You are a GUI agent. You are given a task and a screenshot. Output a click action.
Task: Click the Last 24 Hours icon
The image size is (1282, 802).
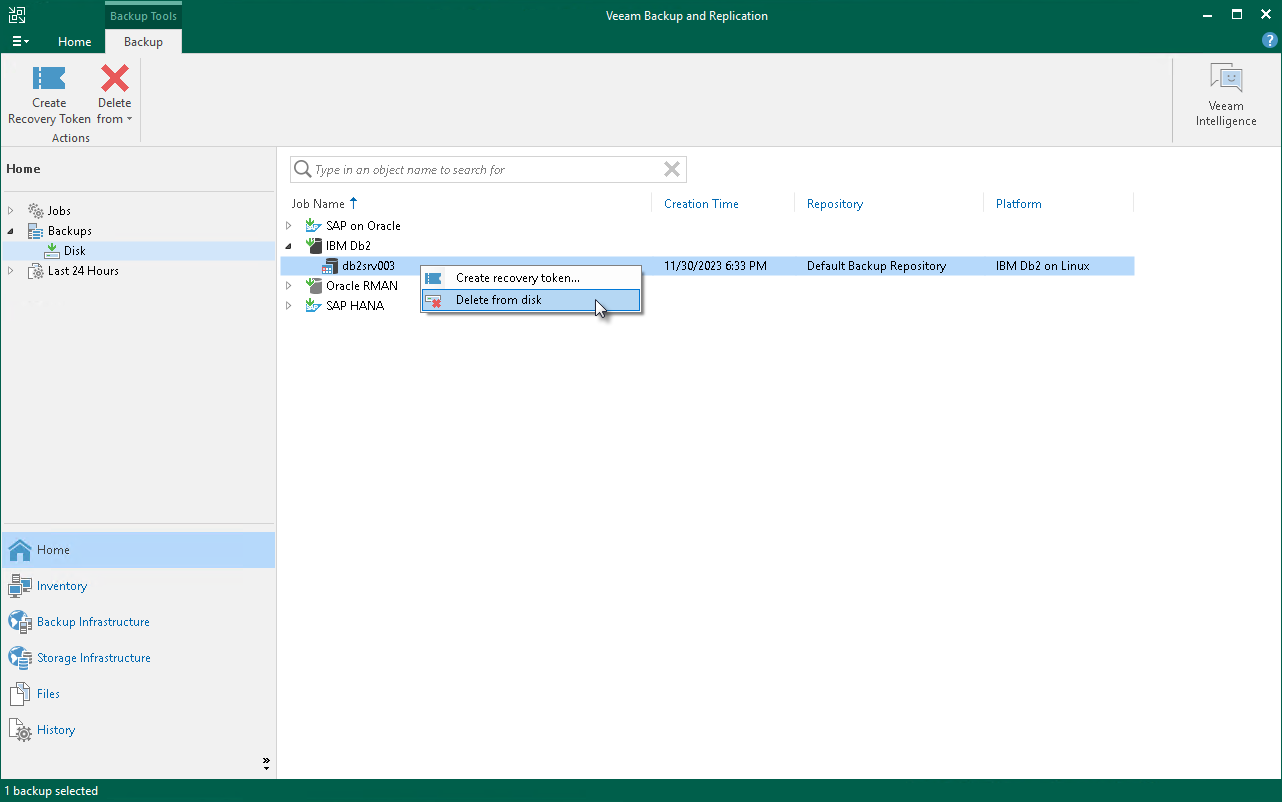click(x=36, y=271)
